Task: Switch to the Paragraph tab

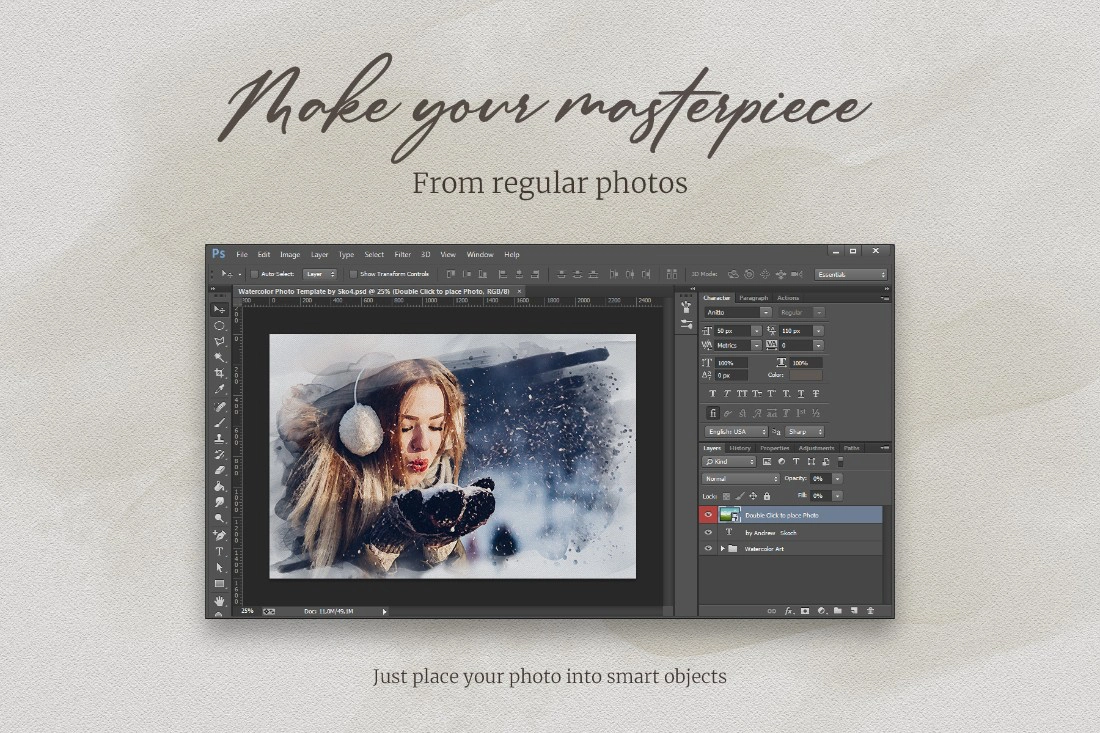Action: tap(753, 297)
